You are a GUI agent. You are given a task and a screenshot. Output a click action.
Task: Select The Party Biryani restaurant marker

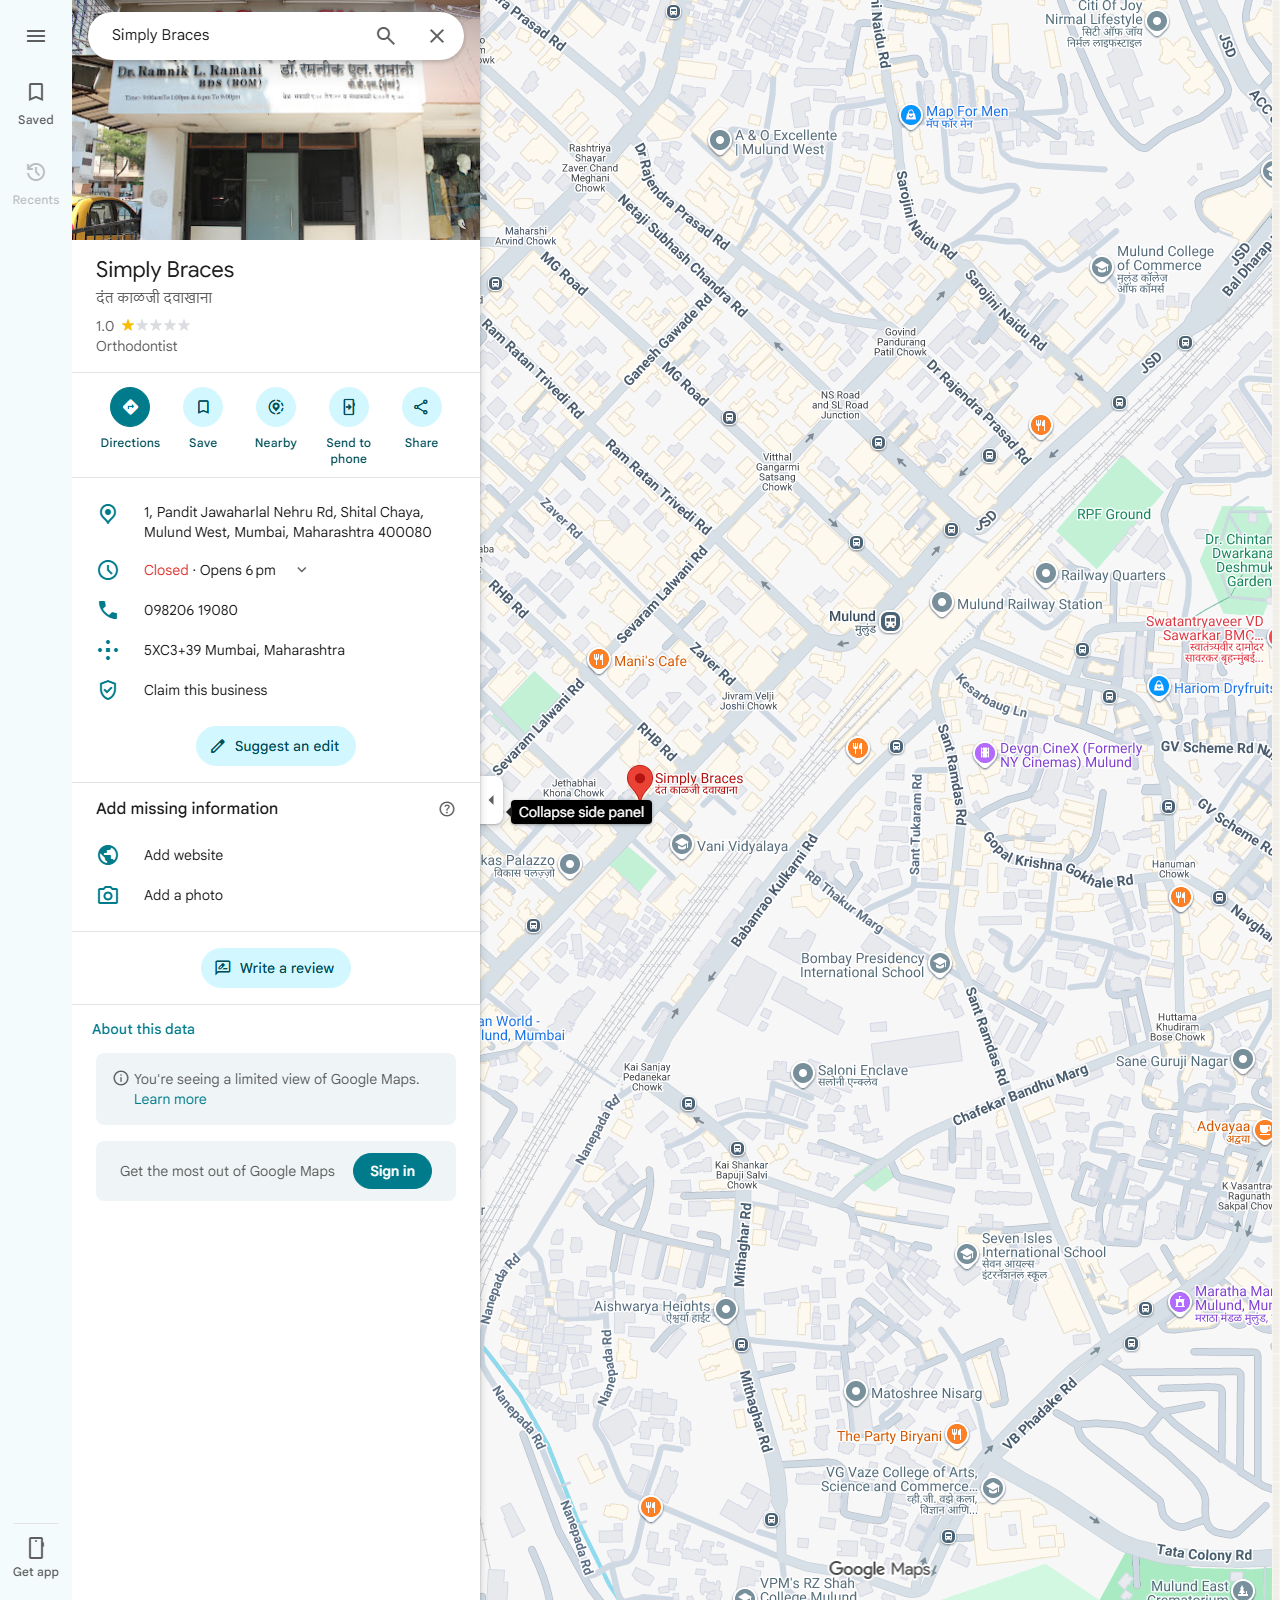click(957, 1435)
